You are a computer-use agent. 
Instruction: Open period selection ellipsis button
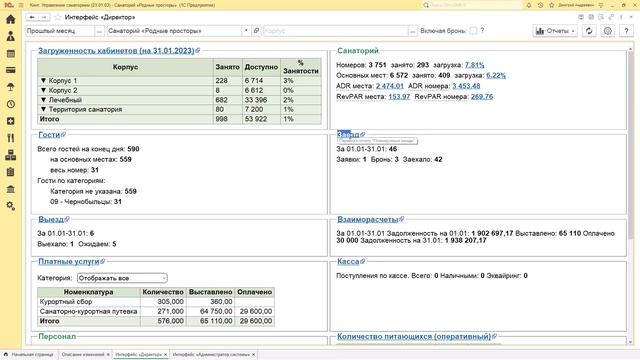pos(99,31)
